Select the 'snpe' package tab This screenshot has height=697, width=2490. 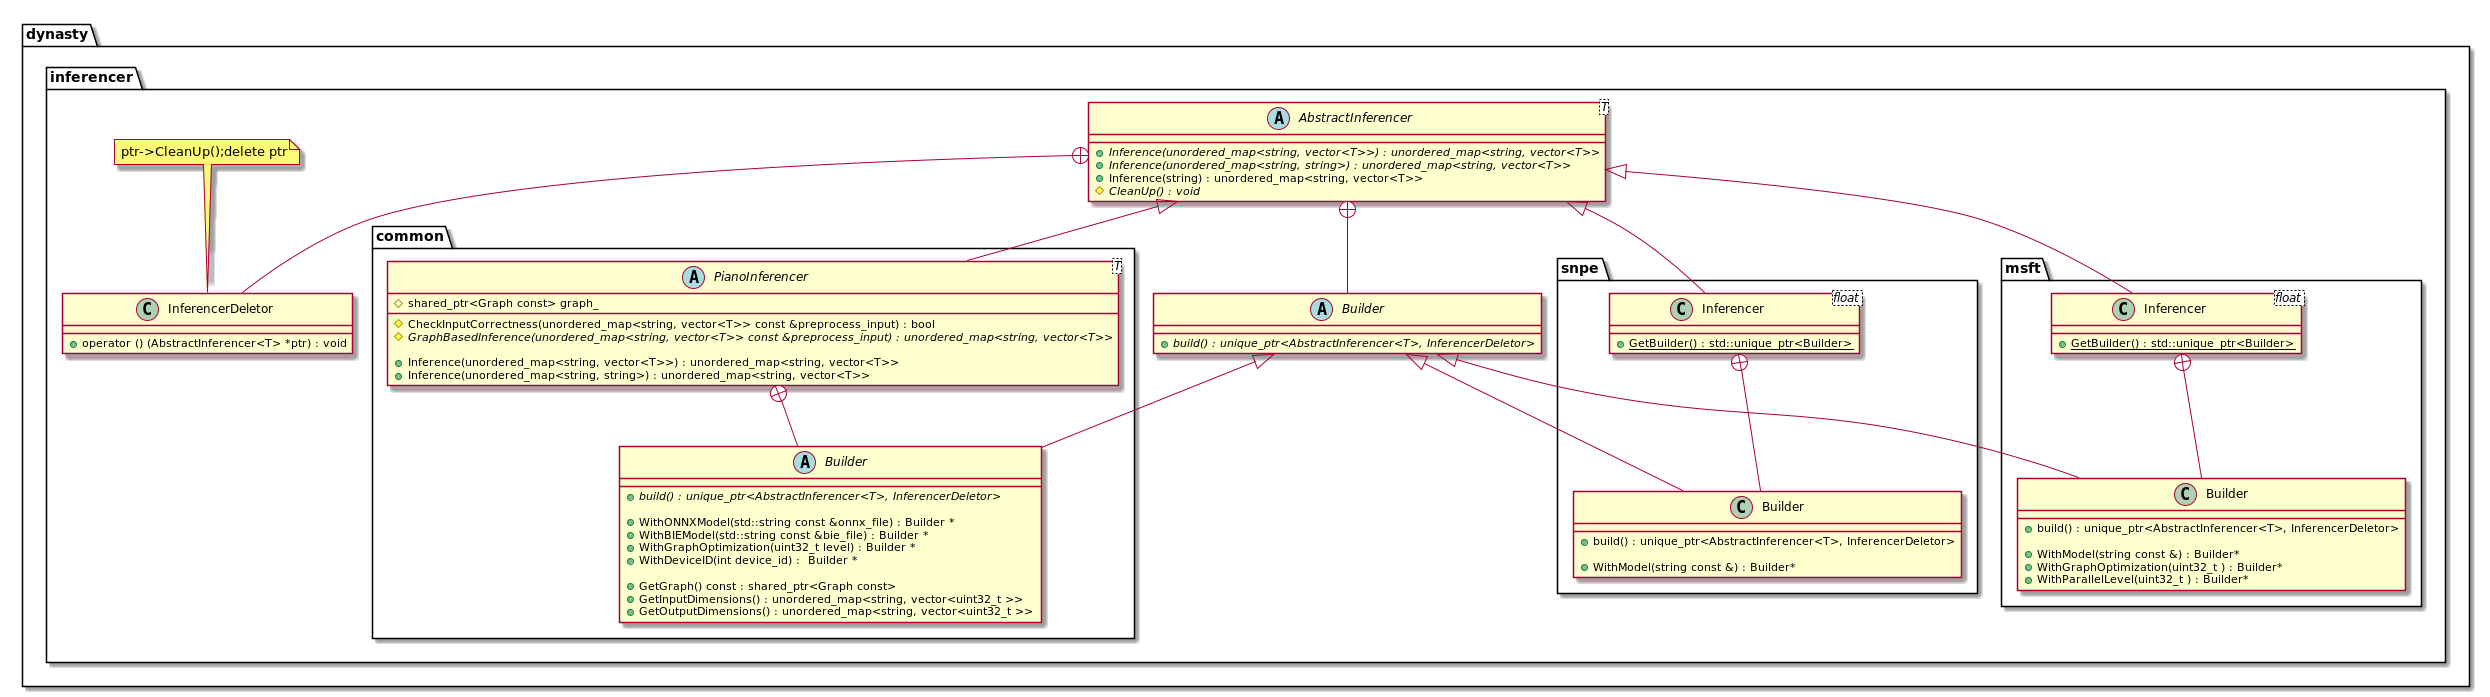1579,268
